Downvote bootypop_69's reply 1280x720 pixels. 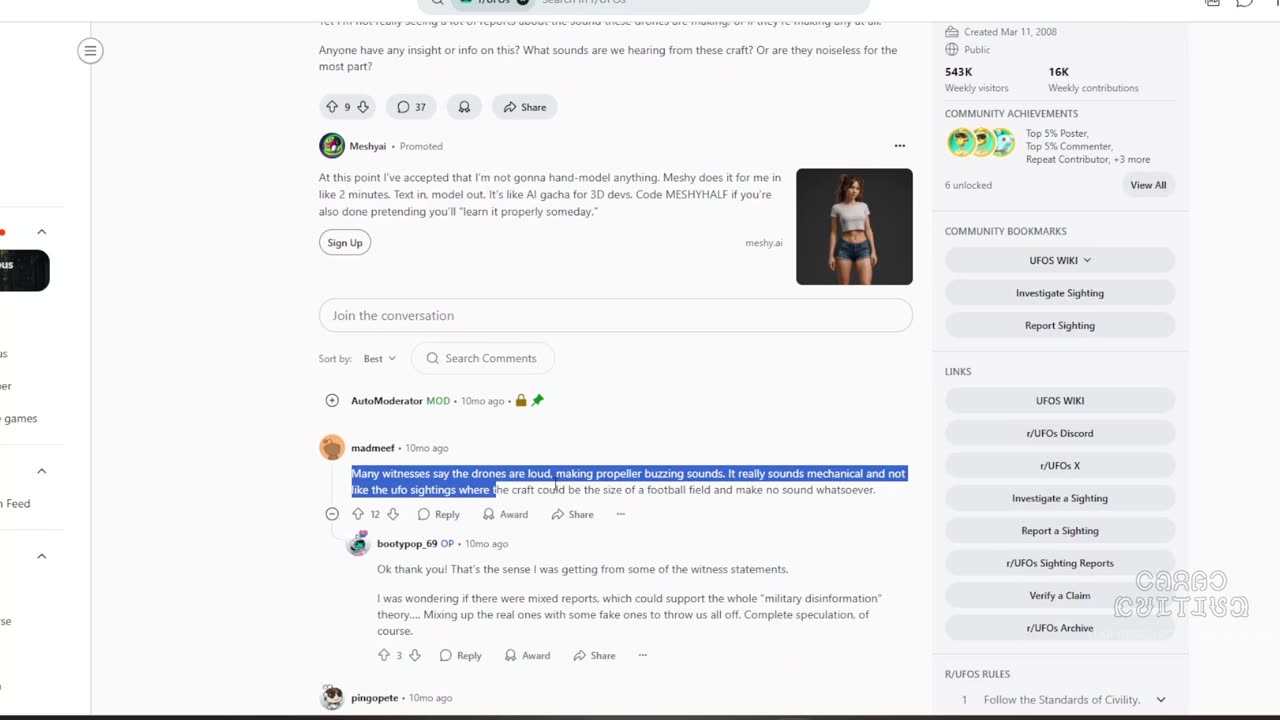tap(415, 656)
